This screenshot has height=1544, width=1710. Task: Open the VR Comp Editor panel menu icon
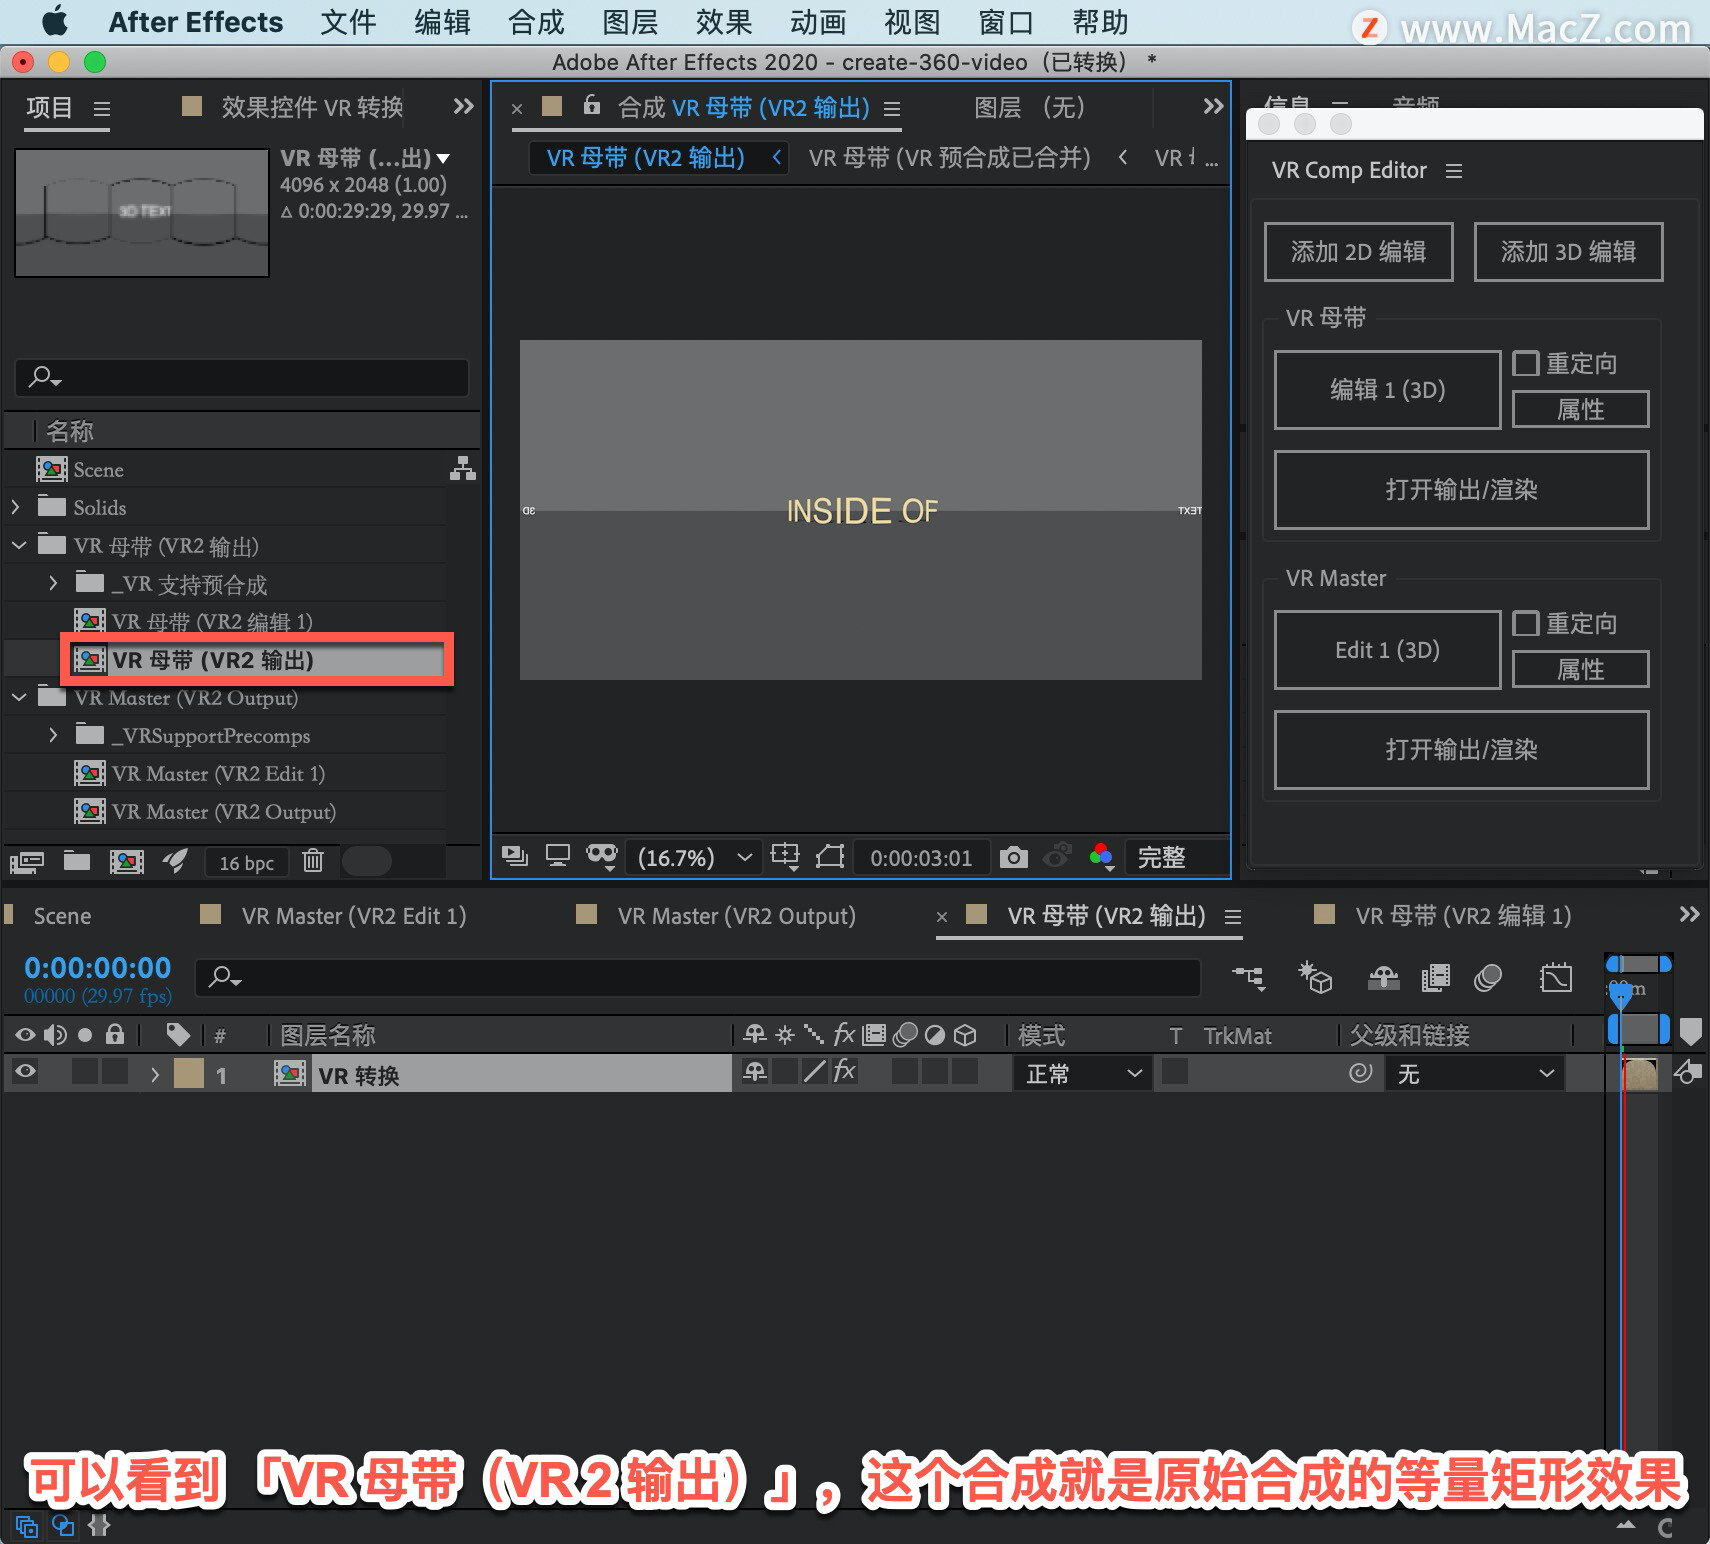(1454, 171)
